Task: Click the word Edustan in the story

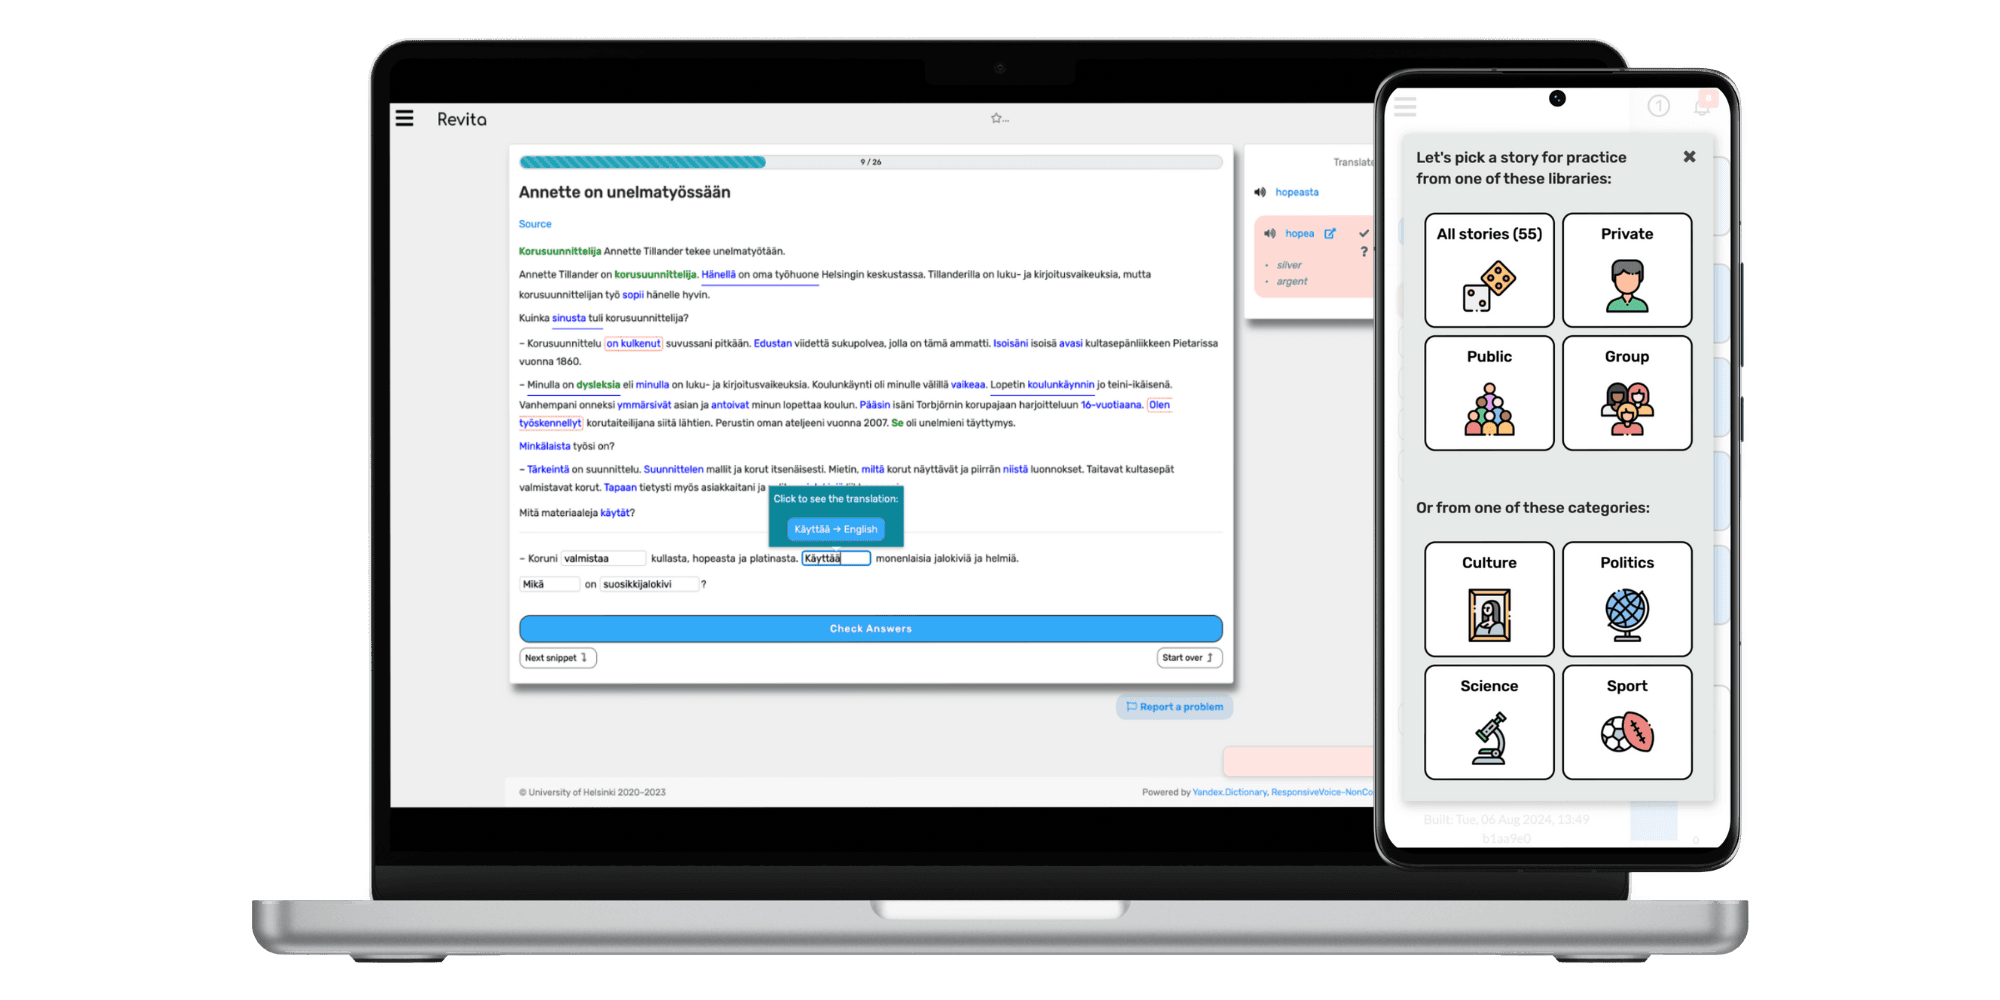Action: pos(772,343)
